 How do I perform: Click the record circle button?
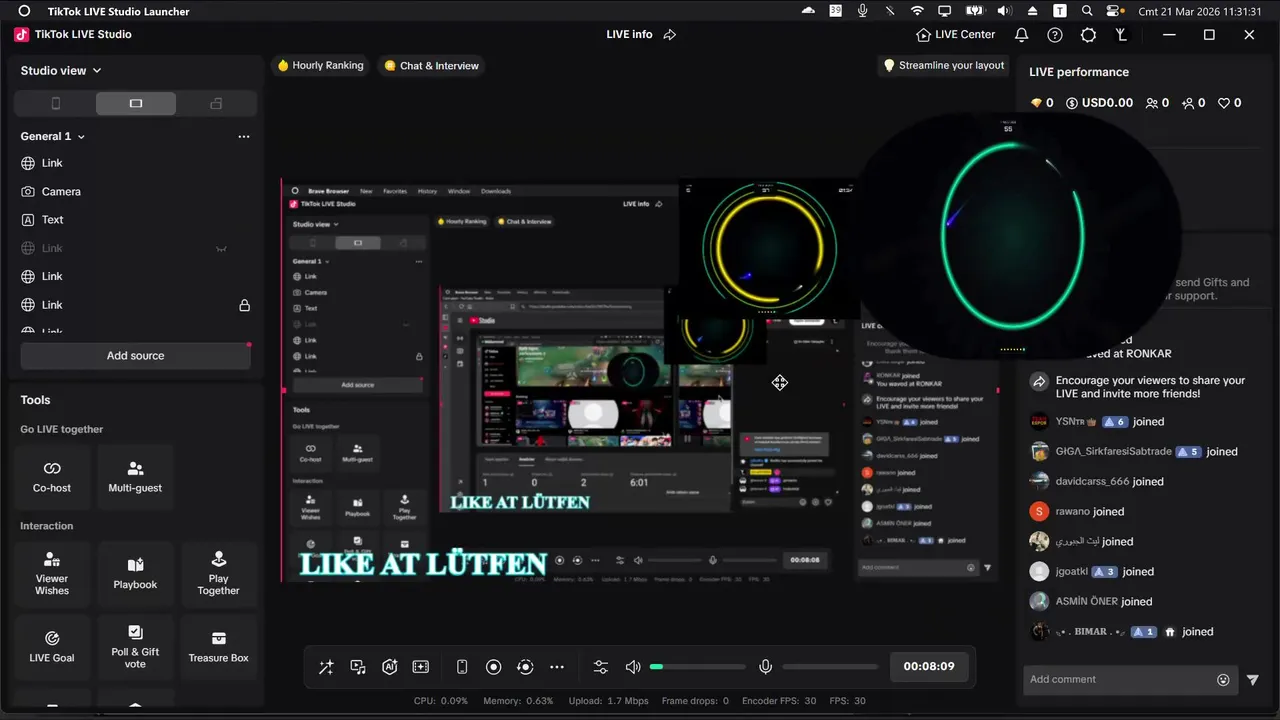(493, 667)
